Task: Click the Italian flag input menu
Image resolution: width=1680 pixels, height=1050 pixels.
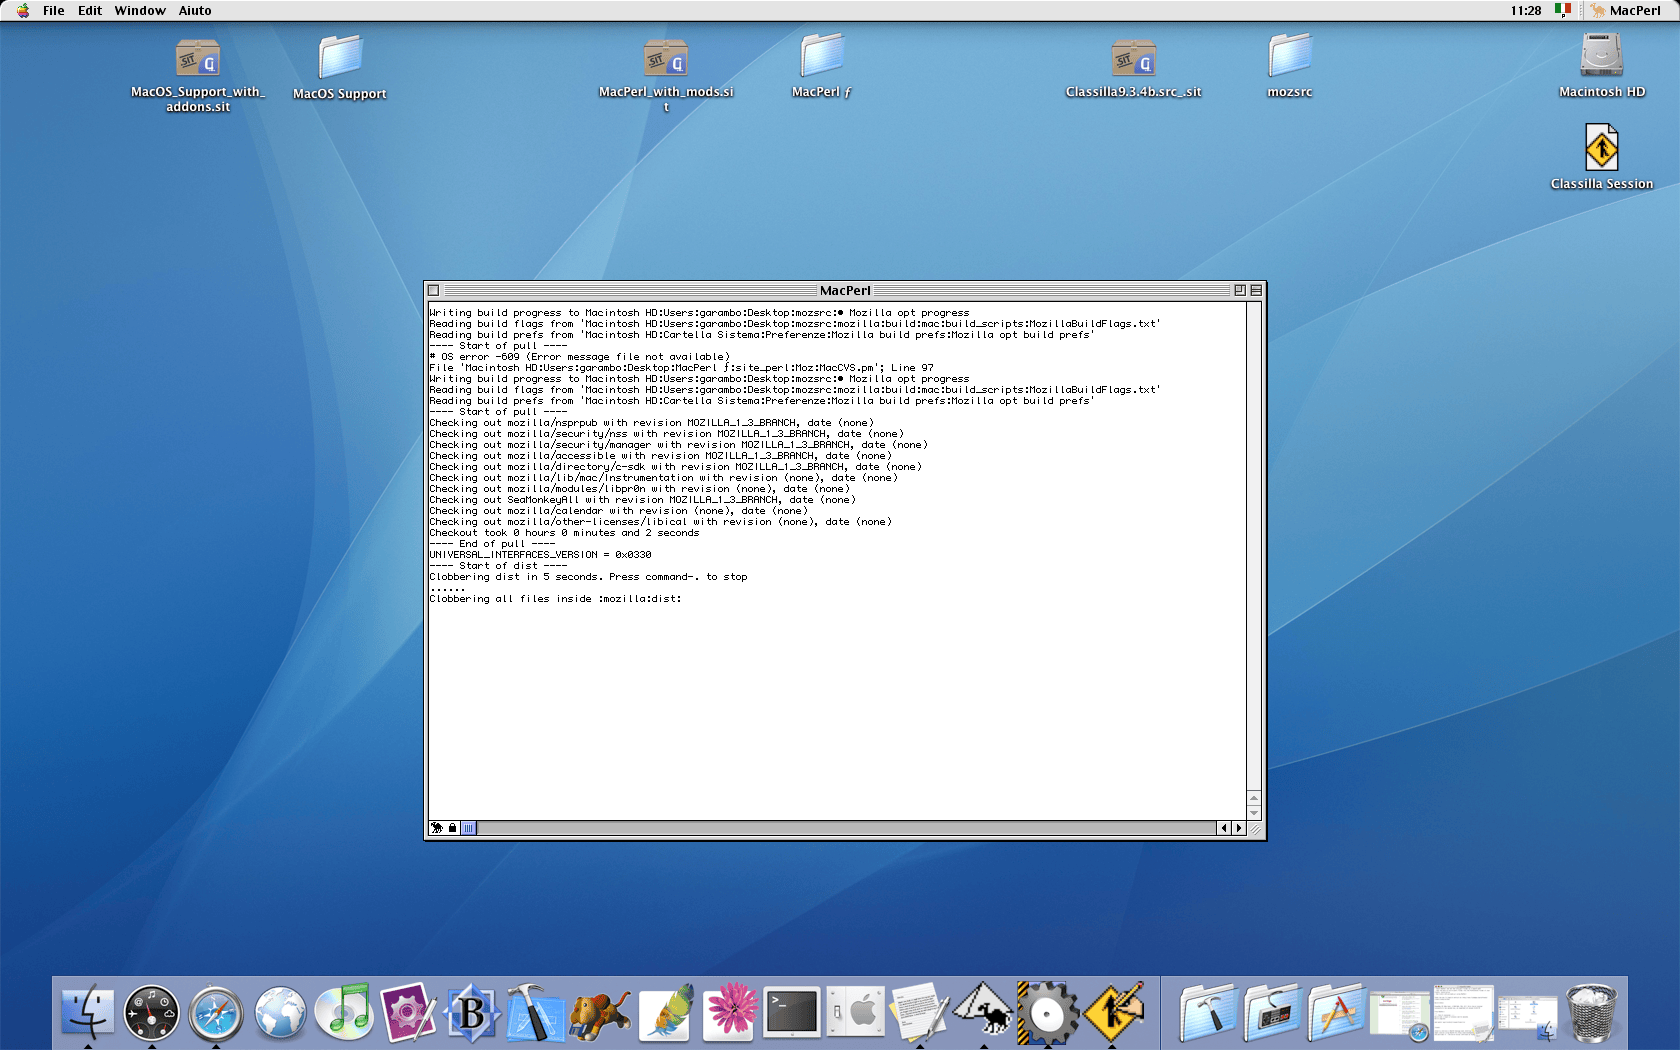Action: [1563, 10]
